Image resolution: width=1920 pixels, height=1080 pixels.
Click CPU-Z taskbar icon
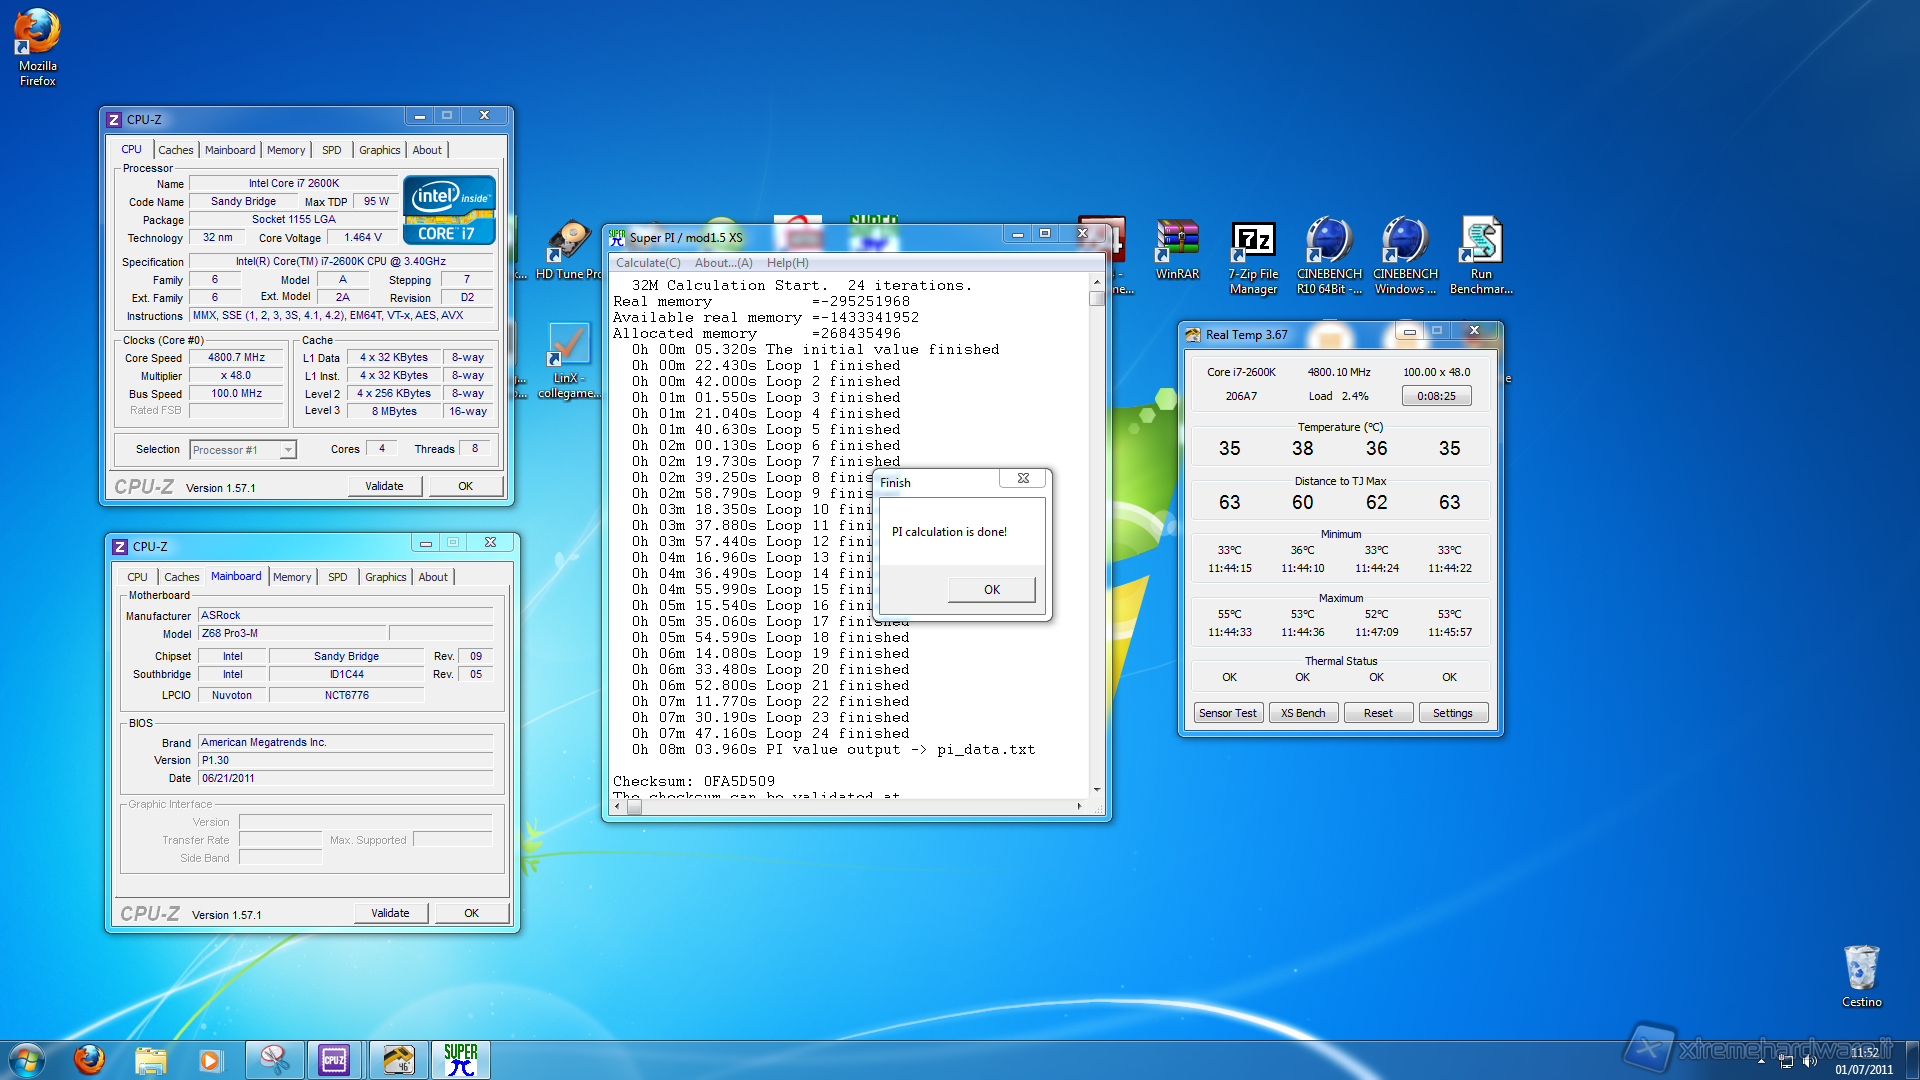pyautogui.click(x=334, y=1059)
